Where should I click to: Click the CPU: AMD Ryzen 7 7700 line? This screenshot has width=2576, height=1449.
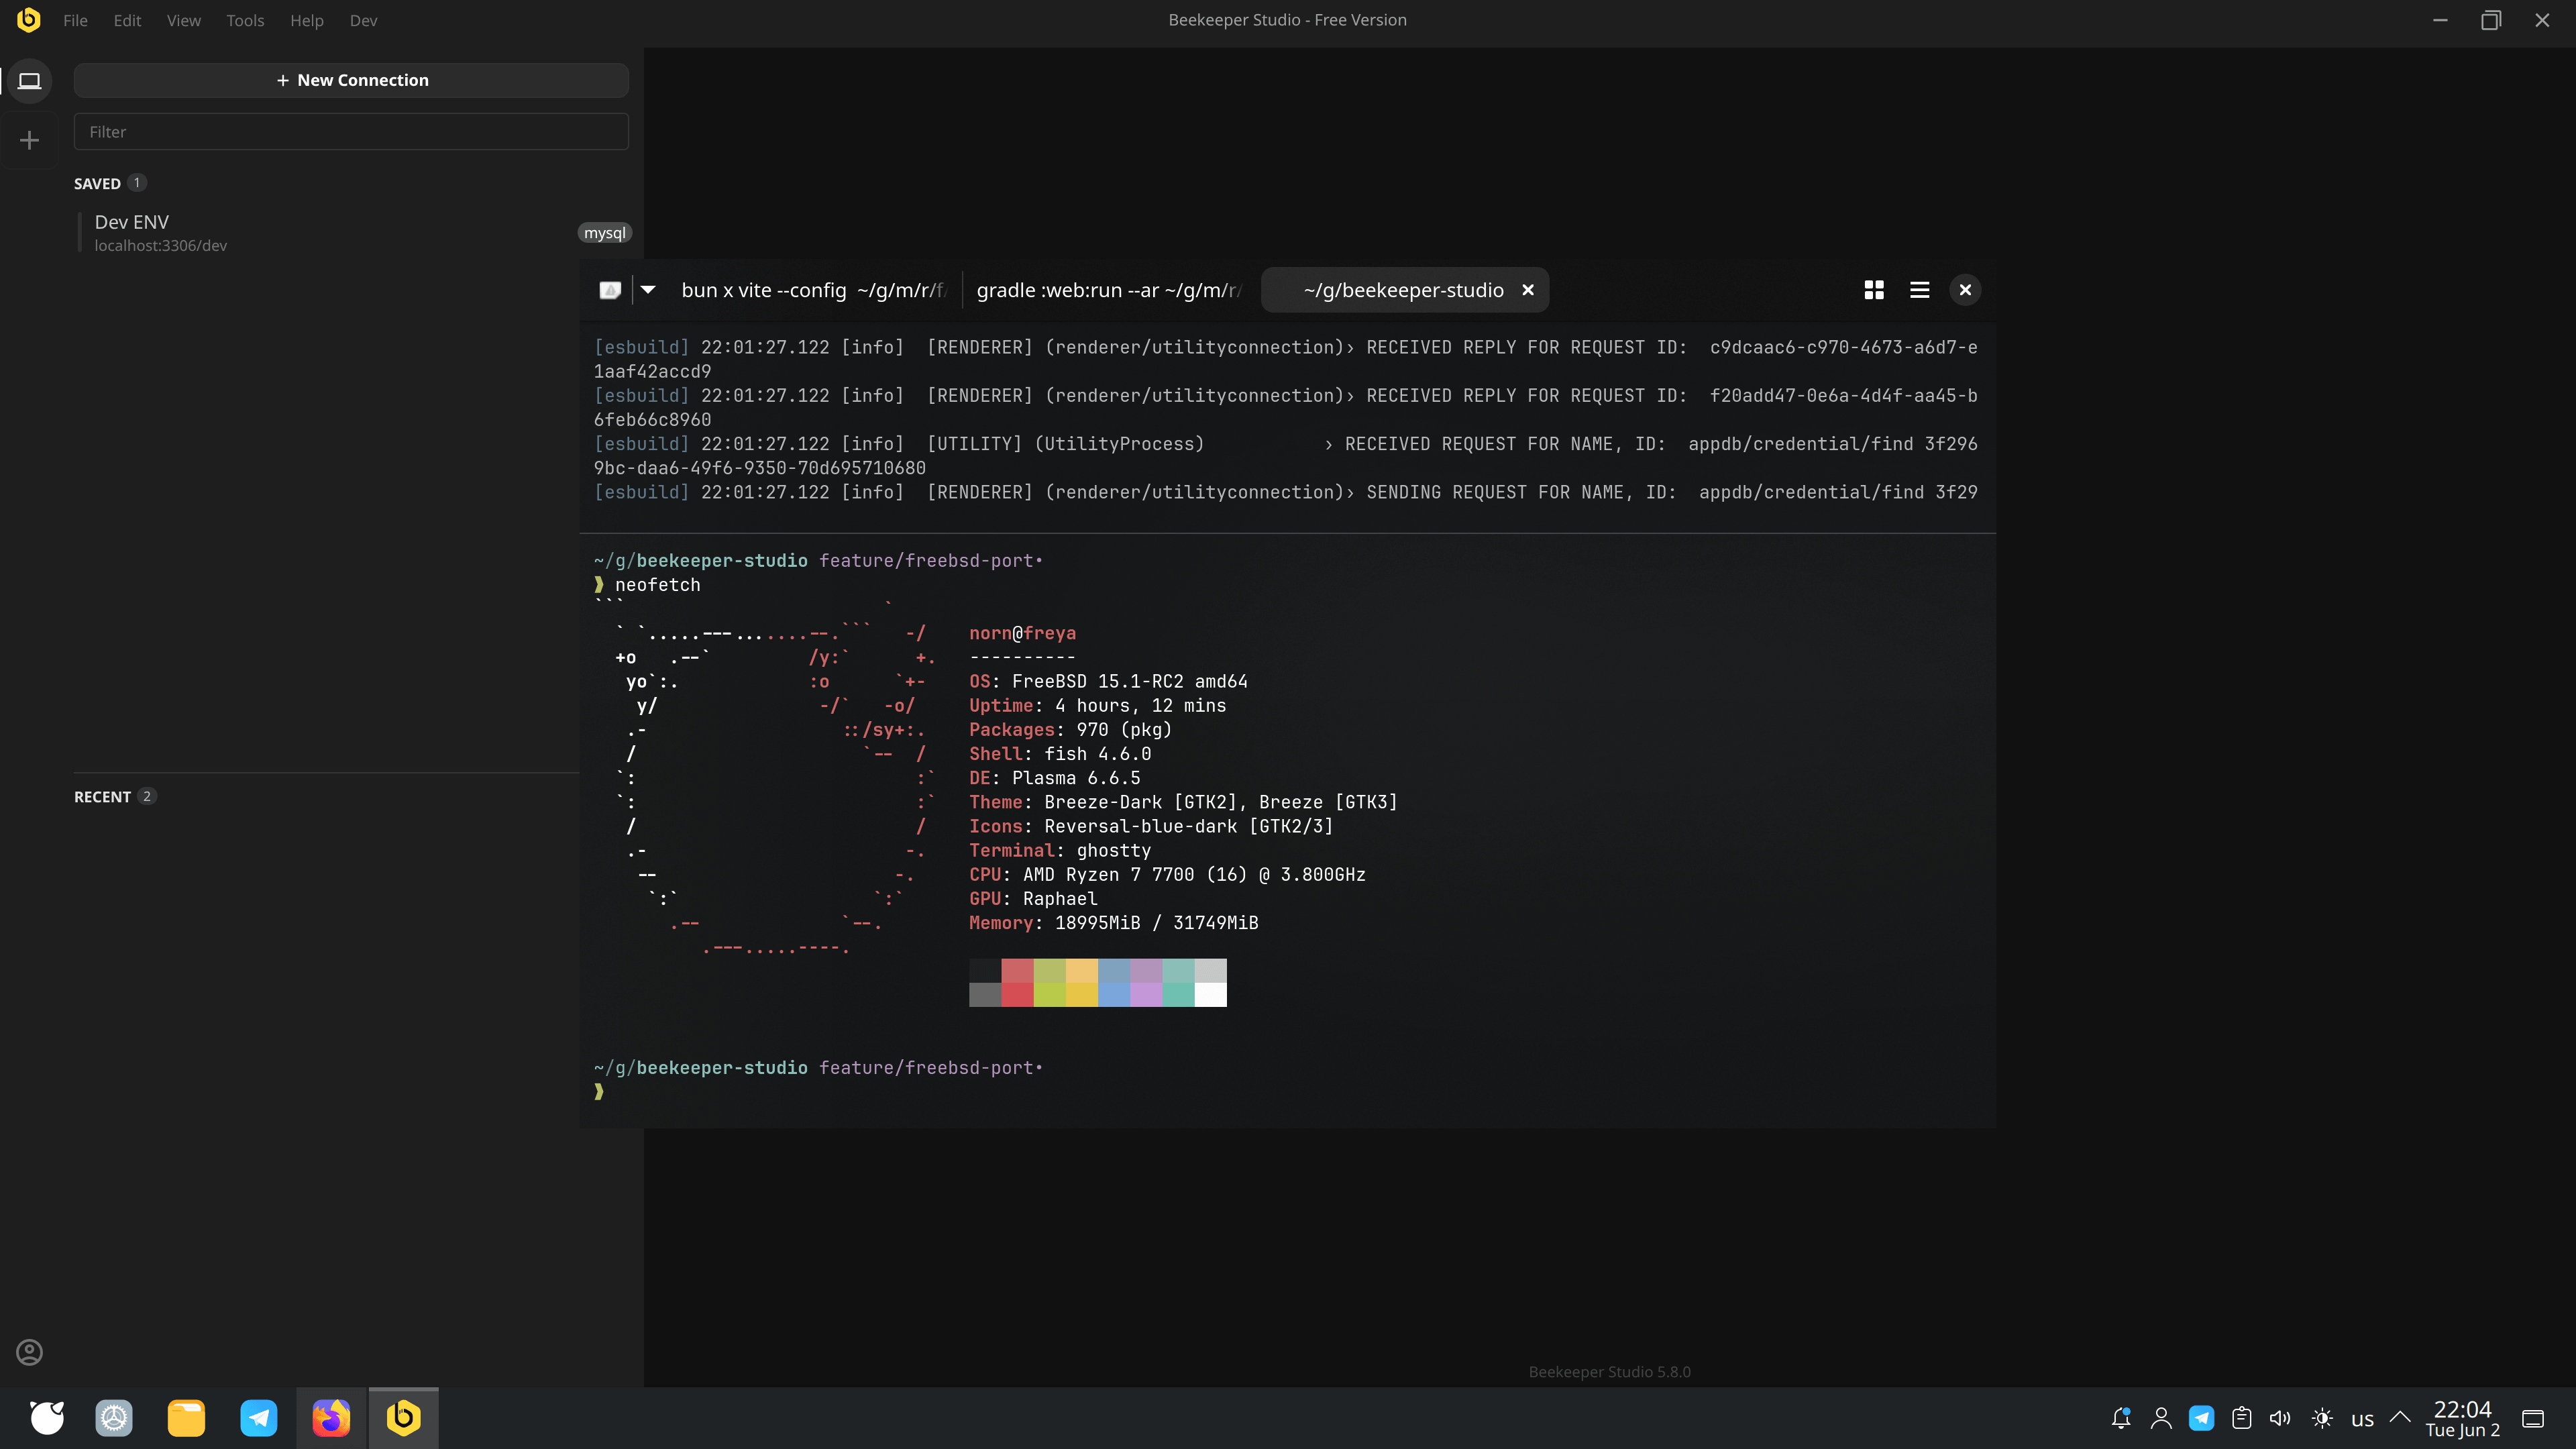click(1167, 875)
